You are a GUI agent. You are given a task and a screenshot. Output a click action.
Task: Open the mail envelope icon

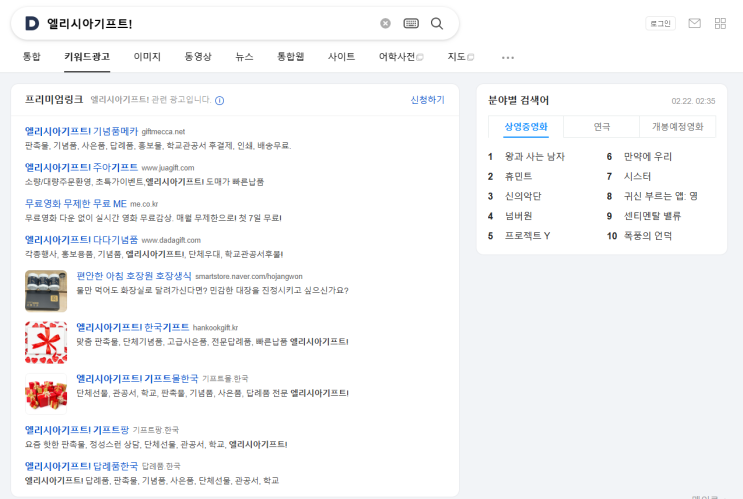[695, 23]
